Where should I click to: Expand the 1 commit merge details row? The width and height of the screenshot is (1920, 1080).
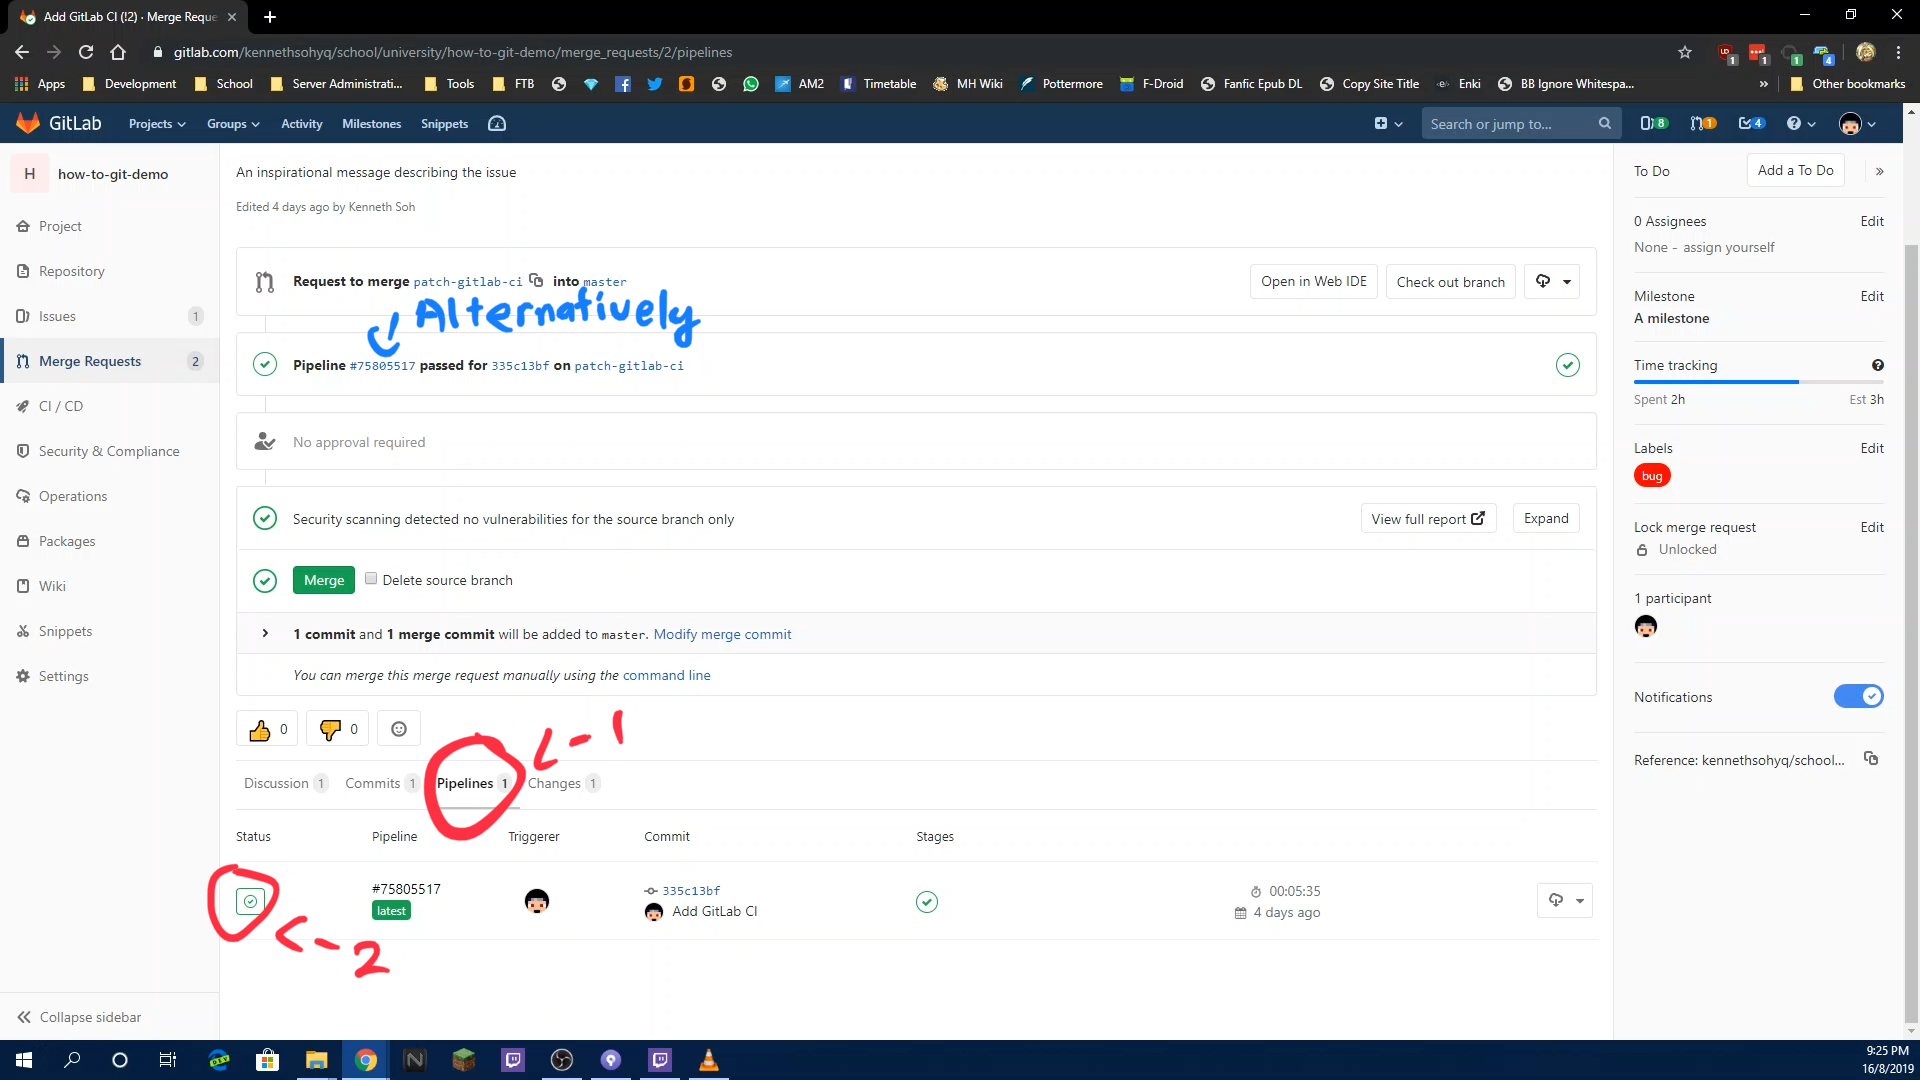point(265,633)
